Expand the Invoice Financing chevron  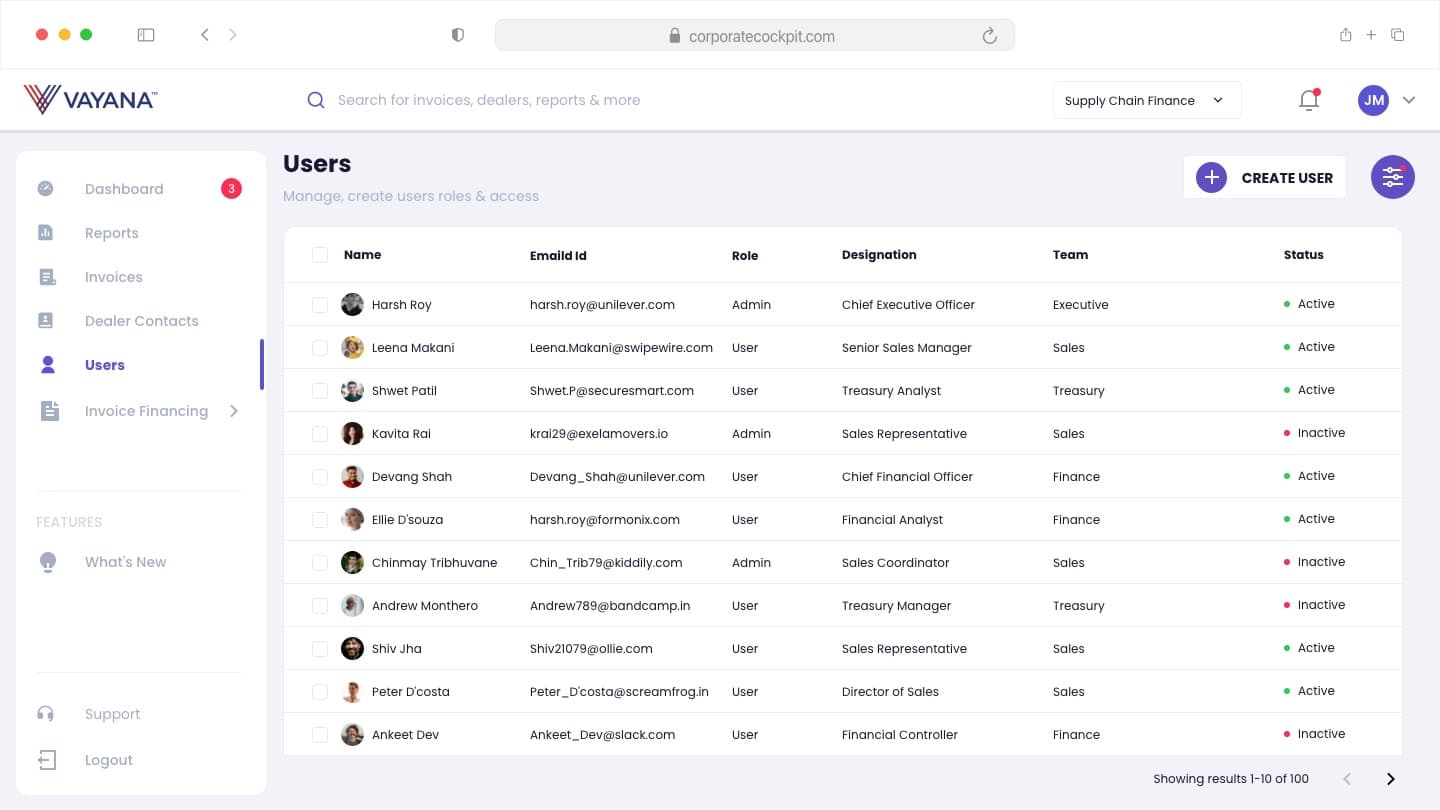click(234, 411)
